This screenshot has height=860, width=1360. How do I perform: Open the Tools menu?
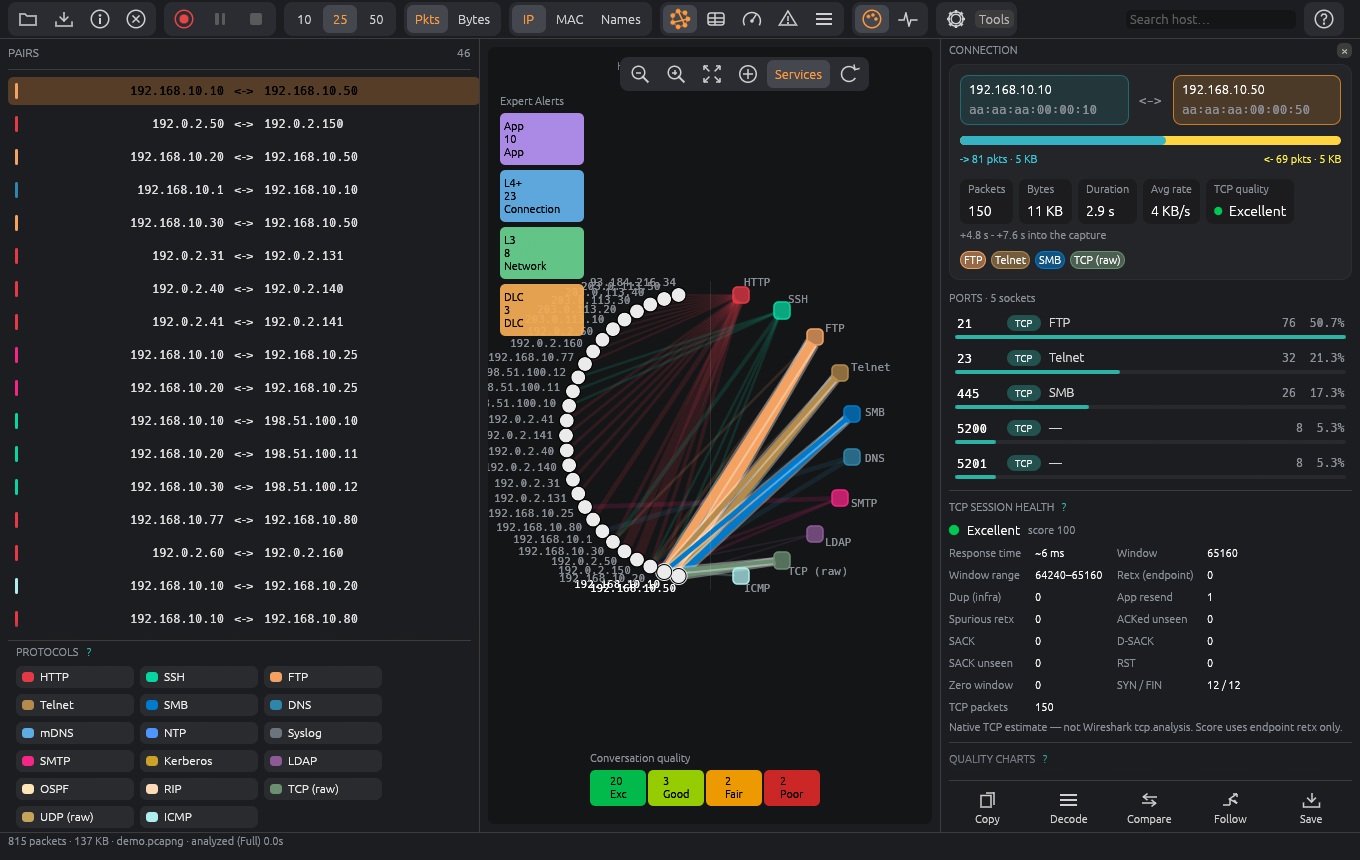click(x=994, y=19)
